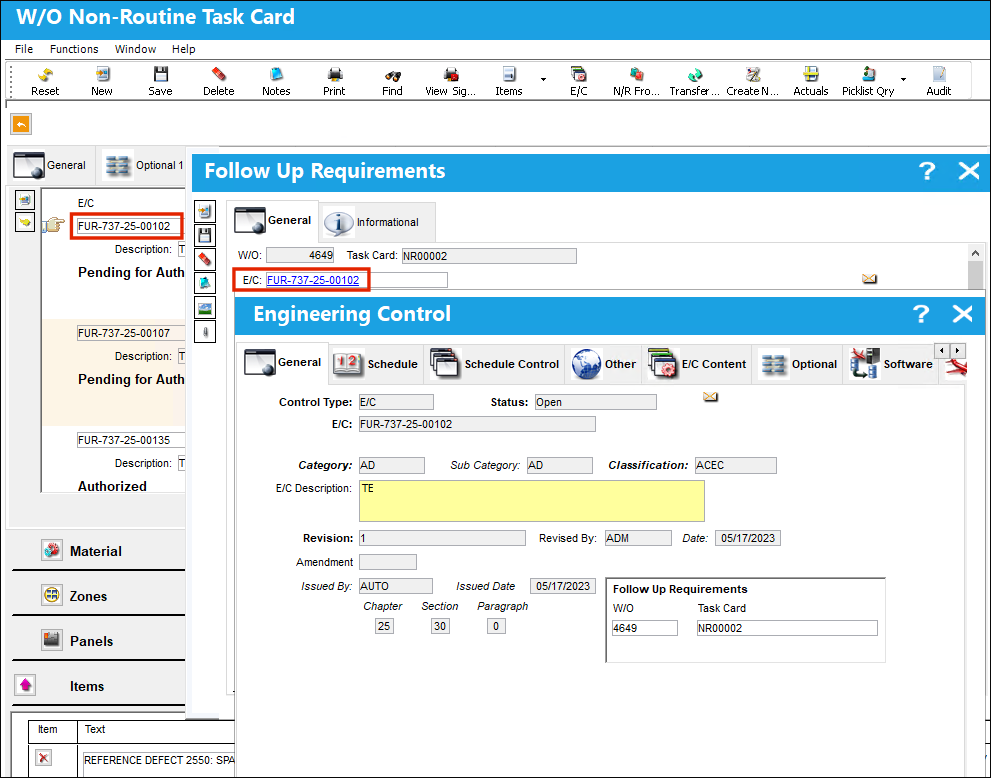
Task: Click the View Sig... toolbar icon
Action: point(451,82)
